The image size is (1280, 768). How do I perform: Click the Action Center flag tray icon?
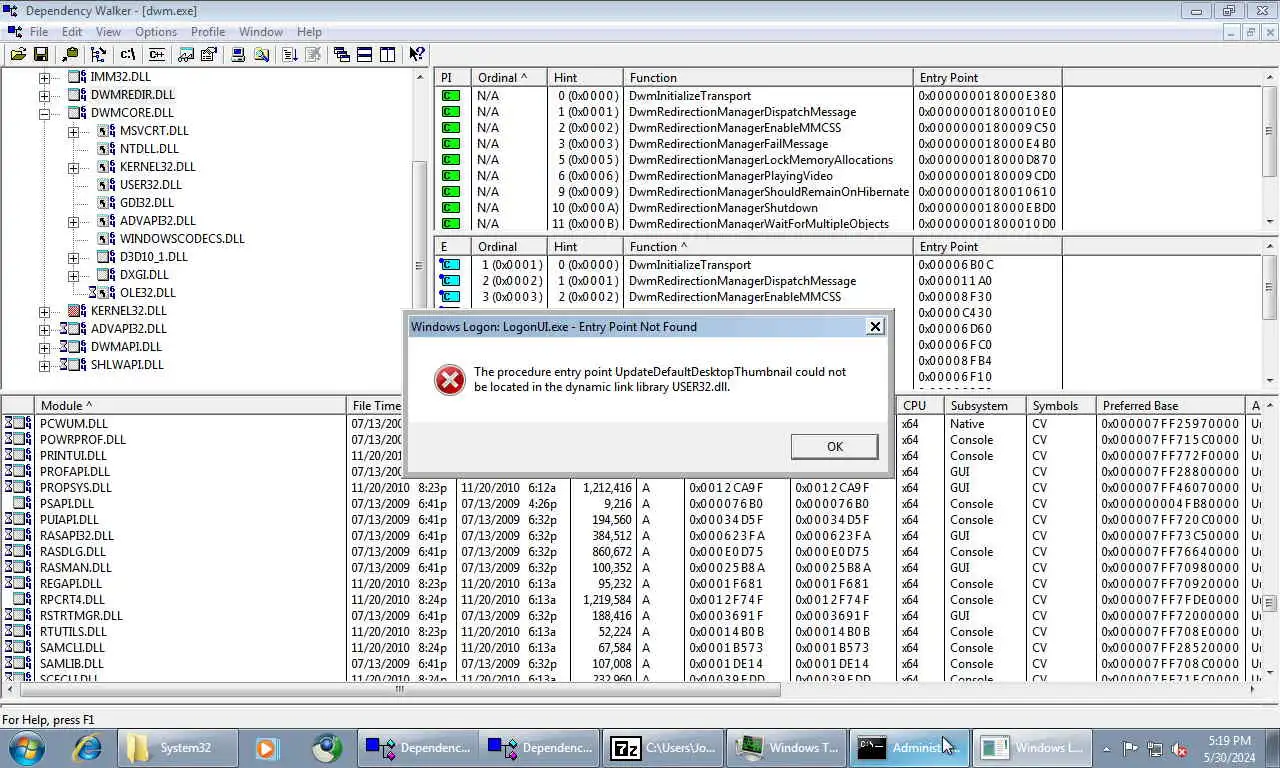click(x=1131, y=748)
